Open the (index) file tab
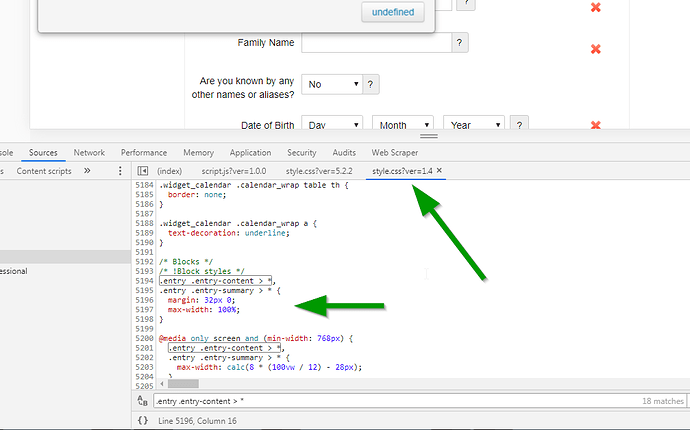This screenshot has width=690, height=430. (x=169, y=171)
